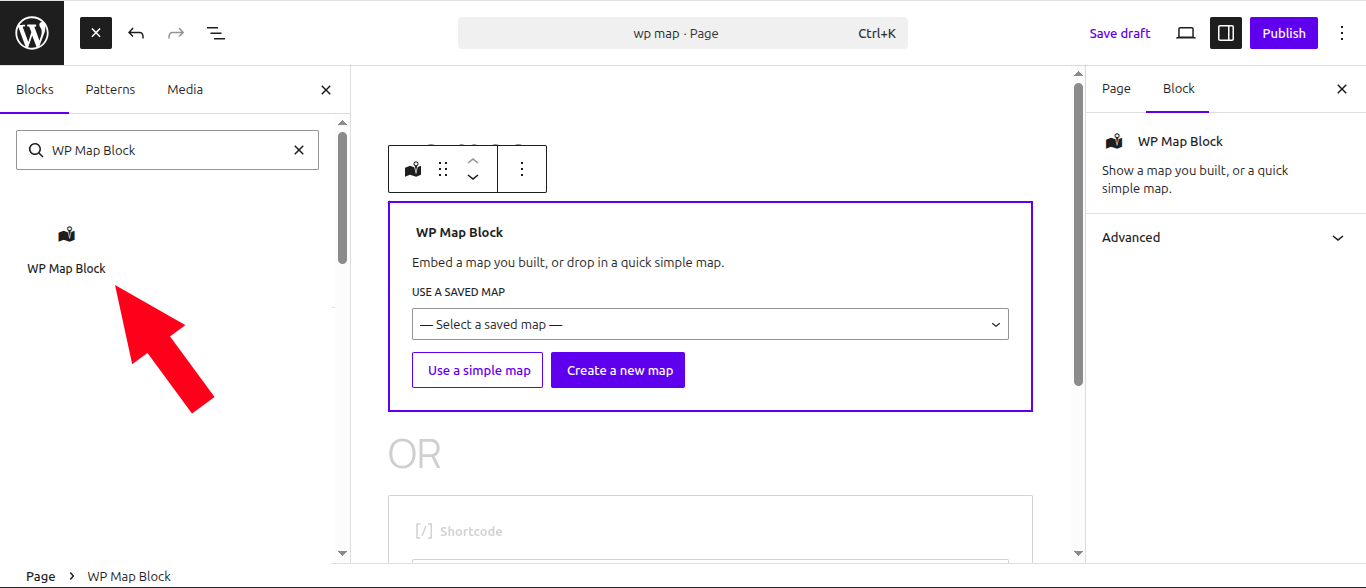The image size is (1366, 588).
Task: Click the inserter scroll down arrow
Action: [342, 553]
